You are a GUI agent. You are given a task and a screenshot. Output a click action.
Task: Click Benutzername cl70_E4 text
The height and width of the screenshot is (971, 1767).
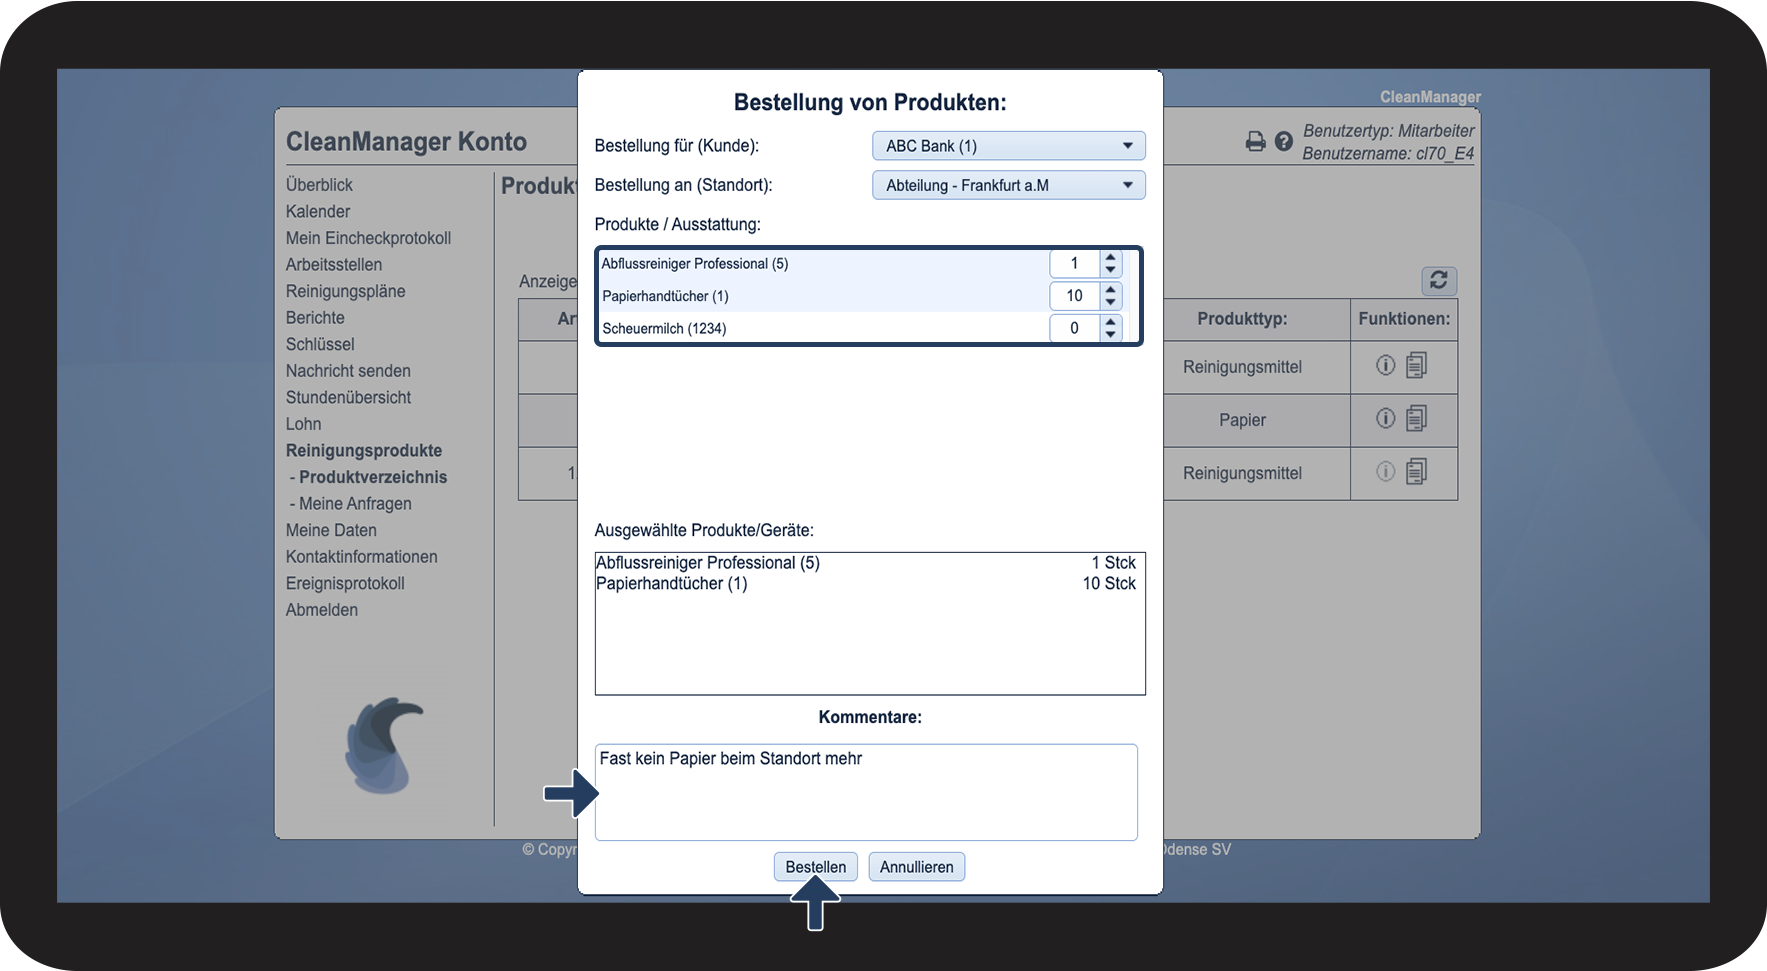point(1388,154)
